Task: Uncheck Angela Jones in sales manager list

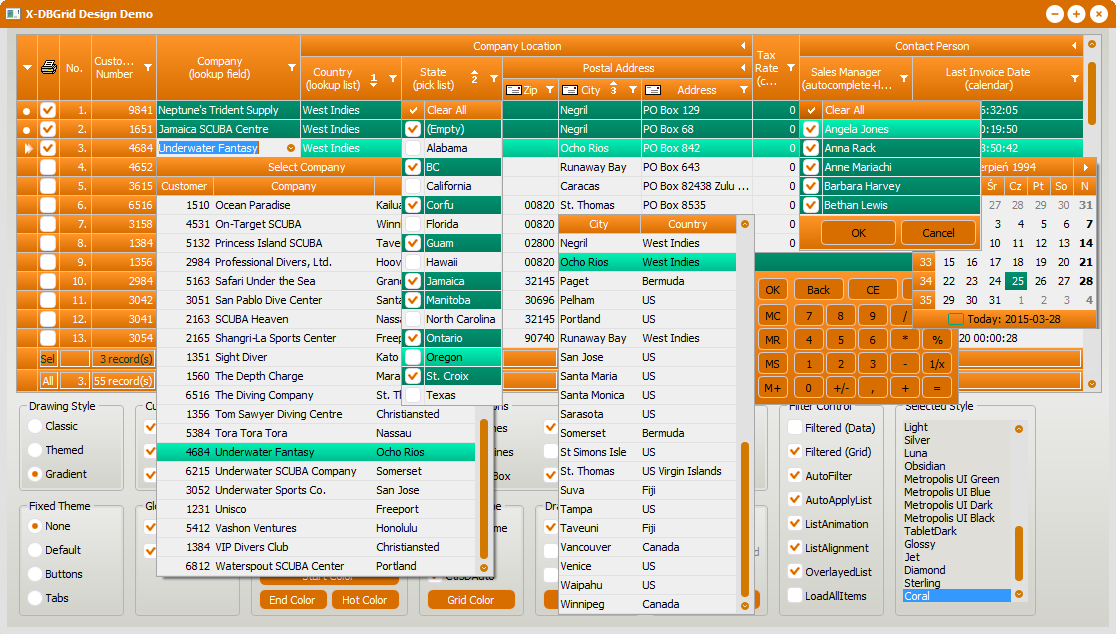Action: coord(811,129)
